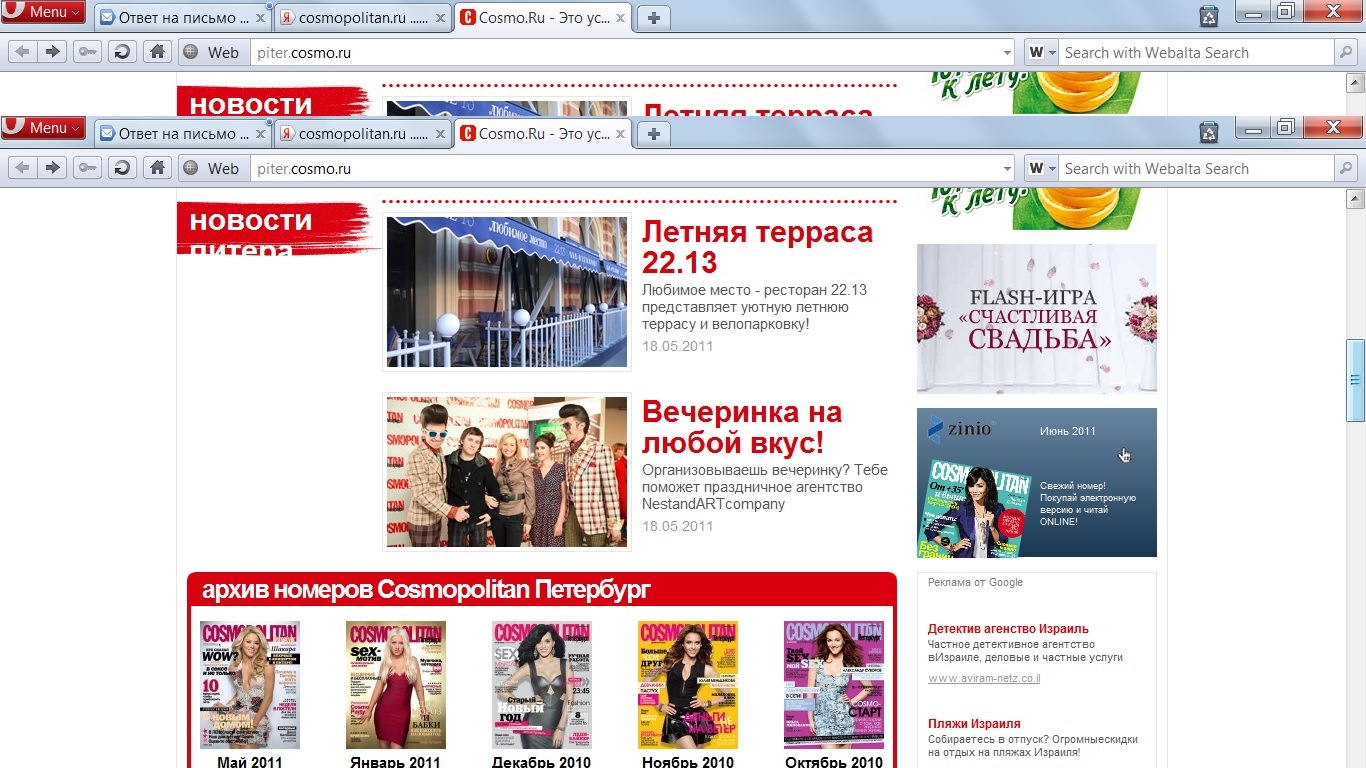
Task: Open the red Opera Menu in the lower title bar
Action: 44,128
